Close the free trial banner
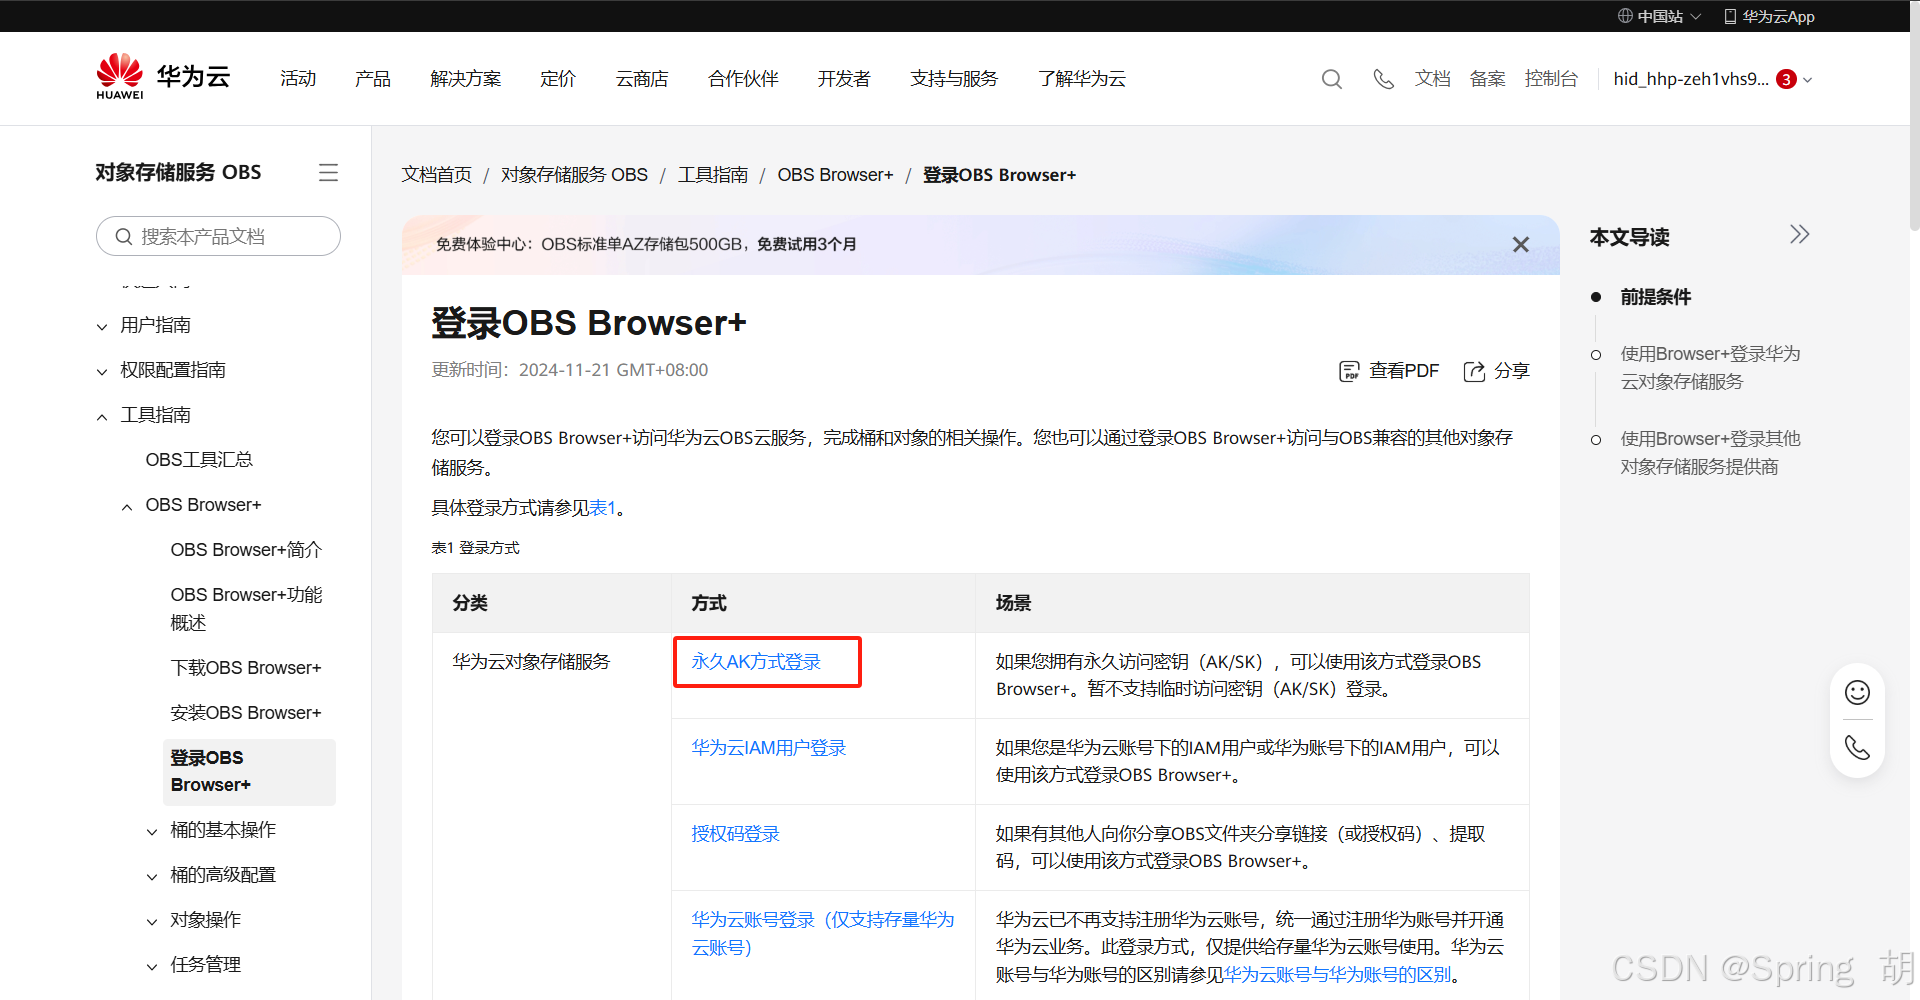 pos(1521,244)
